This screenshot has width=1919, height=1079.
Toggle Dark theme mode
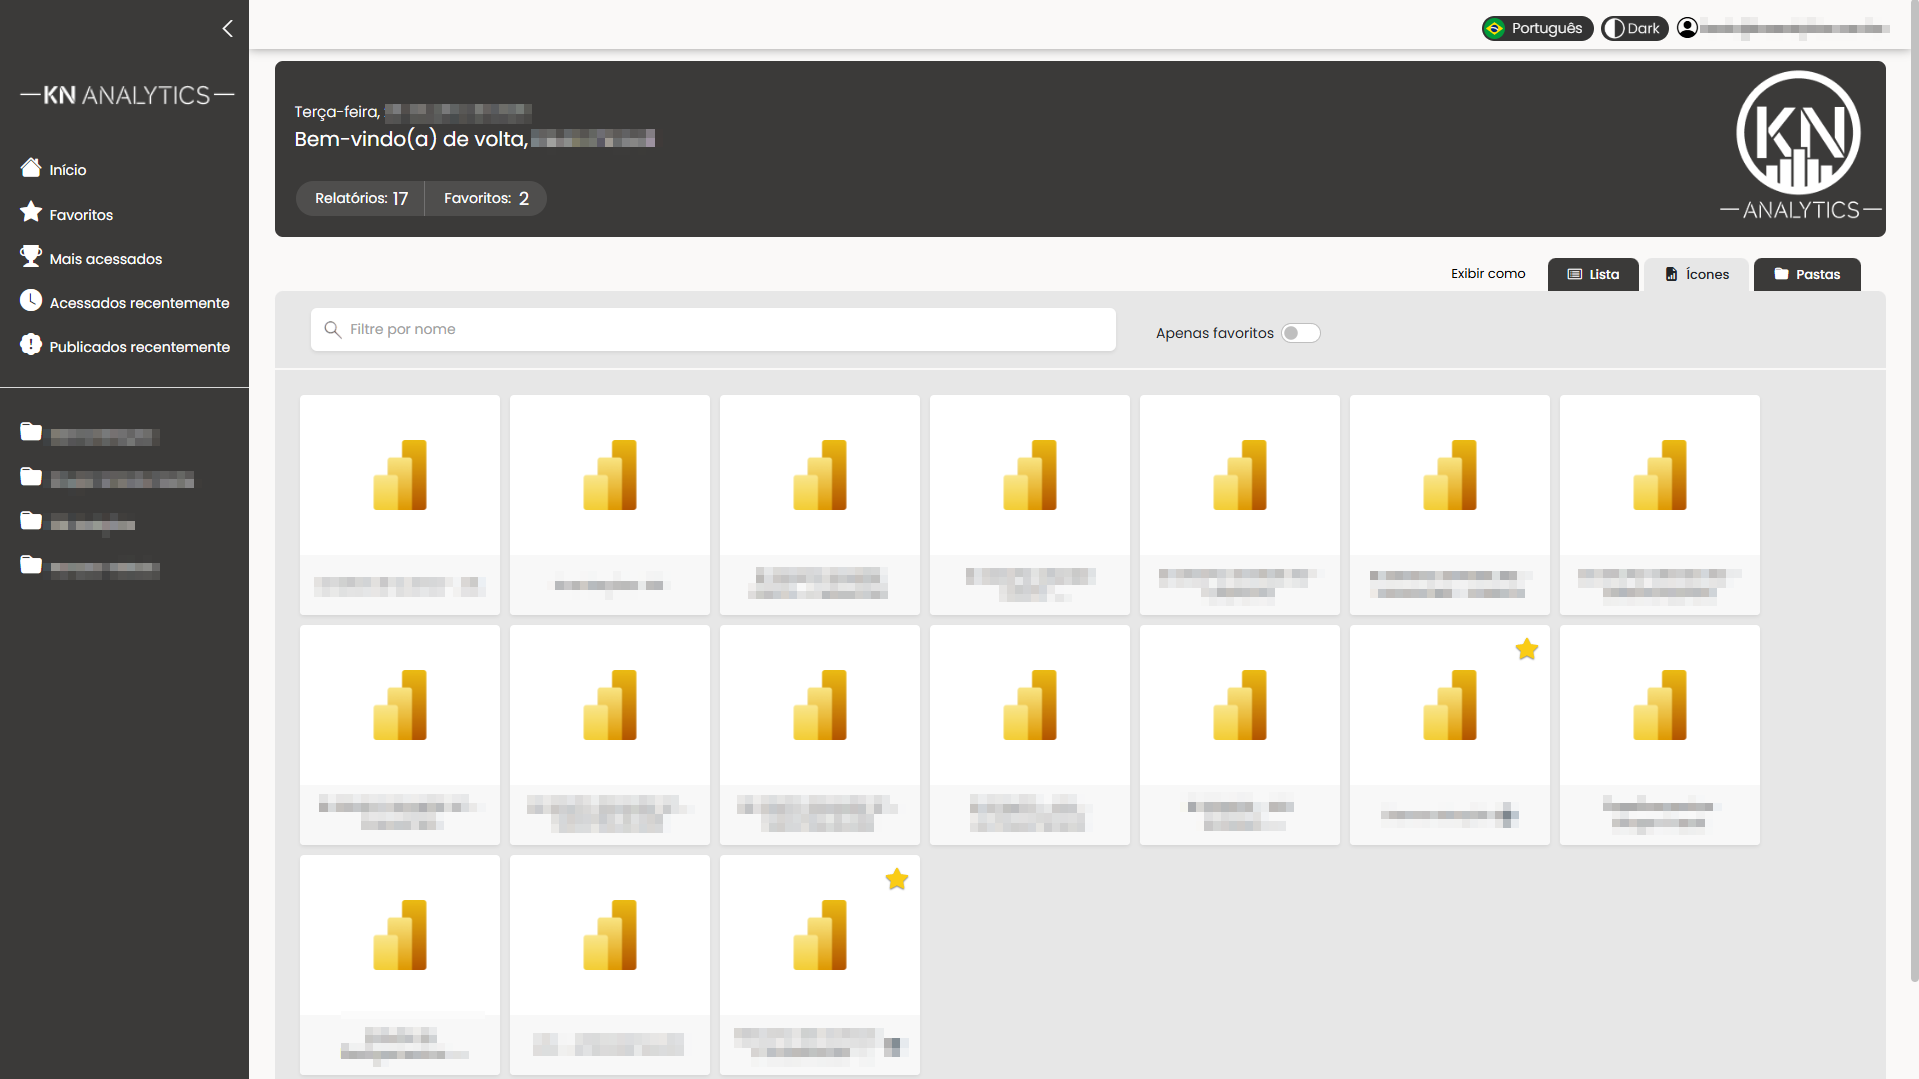click(x=1634, y=28)
